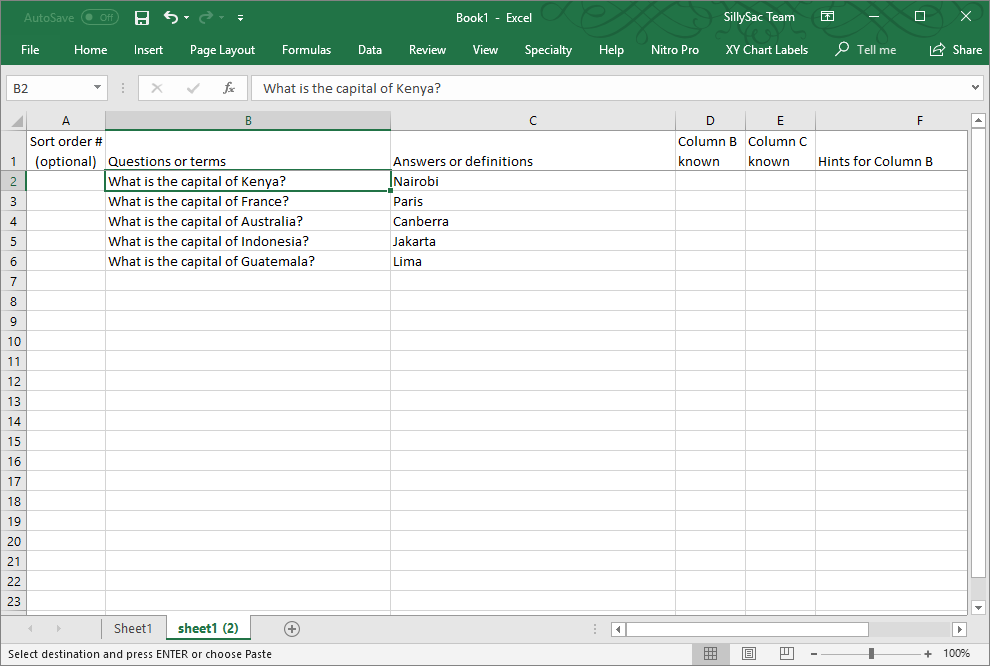Expand the Name Box dropdown
This screenshot has width=990, height=666.
97,88
